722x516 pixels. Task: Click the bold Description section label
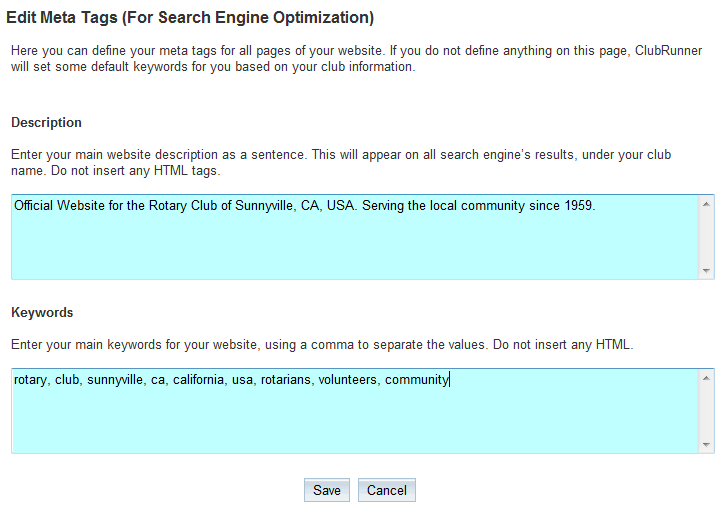pos(46,123)
